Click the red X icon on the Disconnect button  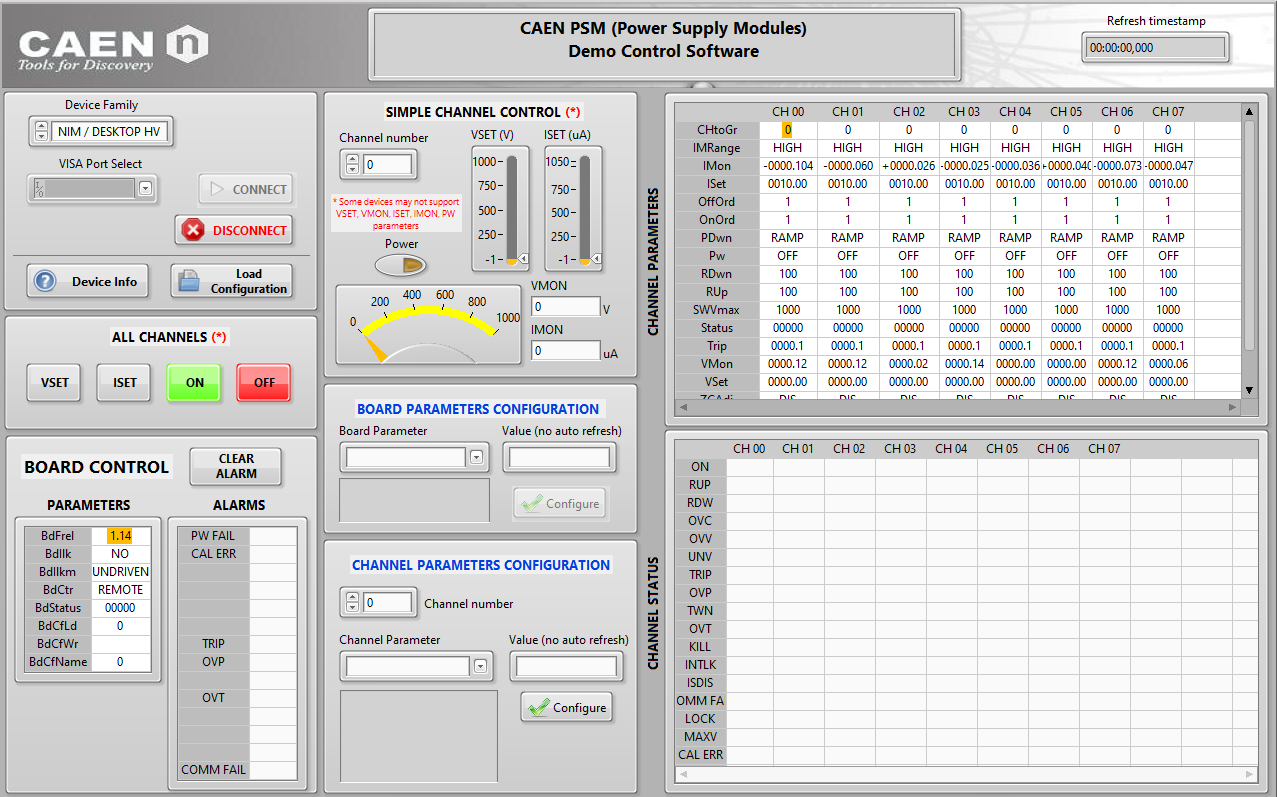point(192,230)
